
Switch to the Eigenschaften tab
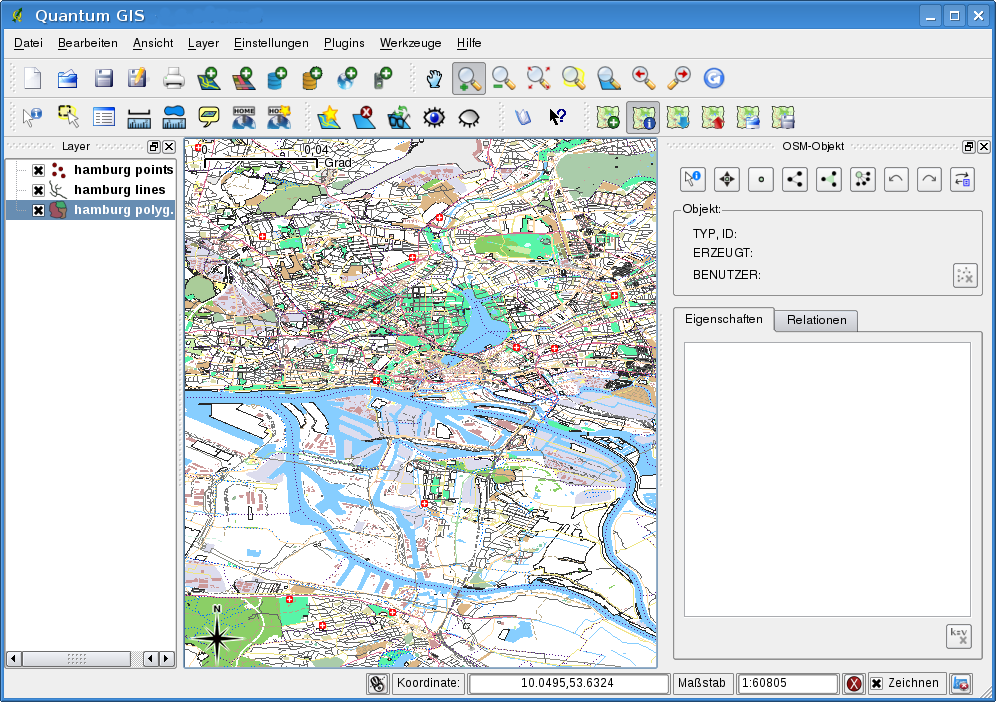click(x=723, y=319)
